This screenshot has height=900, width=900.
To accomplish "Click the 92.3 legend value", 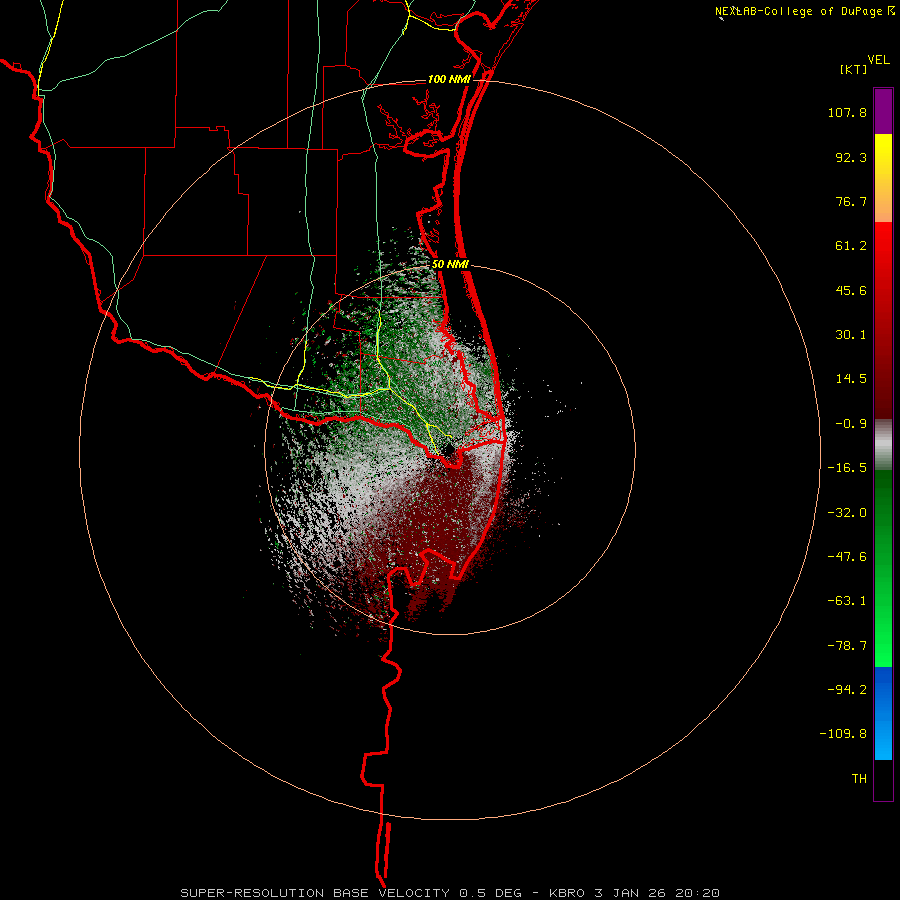I will tap(851, 157).
